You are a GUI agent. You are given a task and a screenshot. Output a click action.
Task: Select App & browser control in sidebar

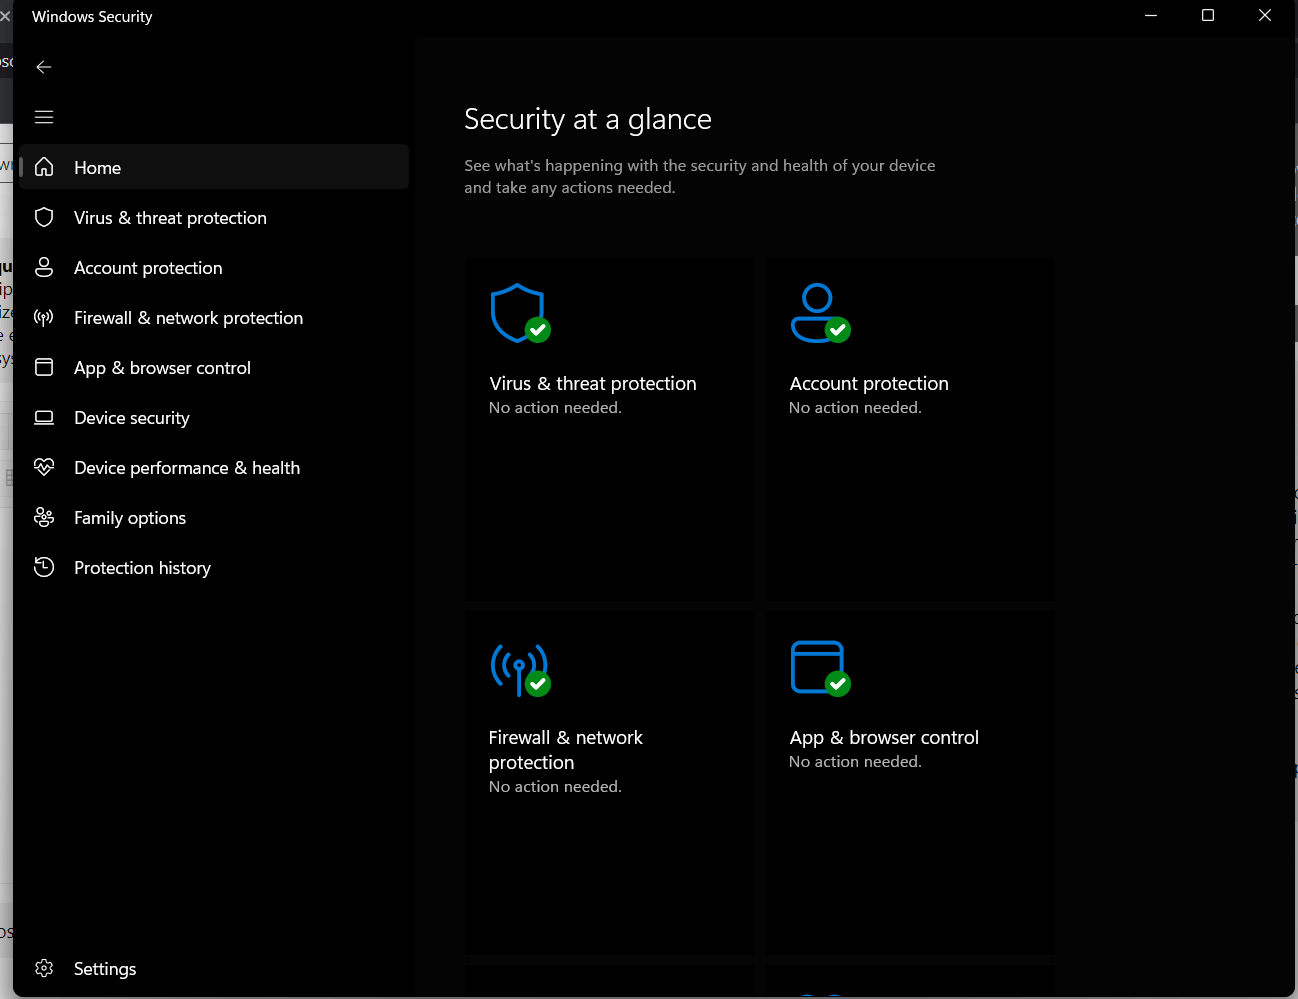(214, 367)
